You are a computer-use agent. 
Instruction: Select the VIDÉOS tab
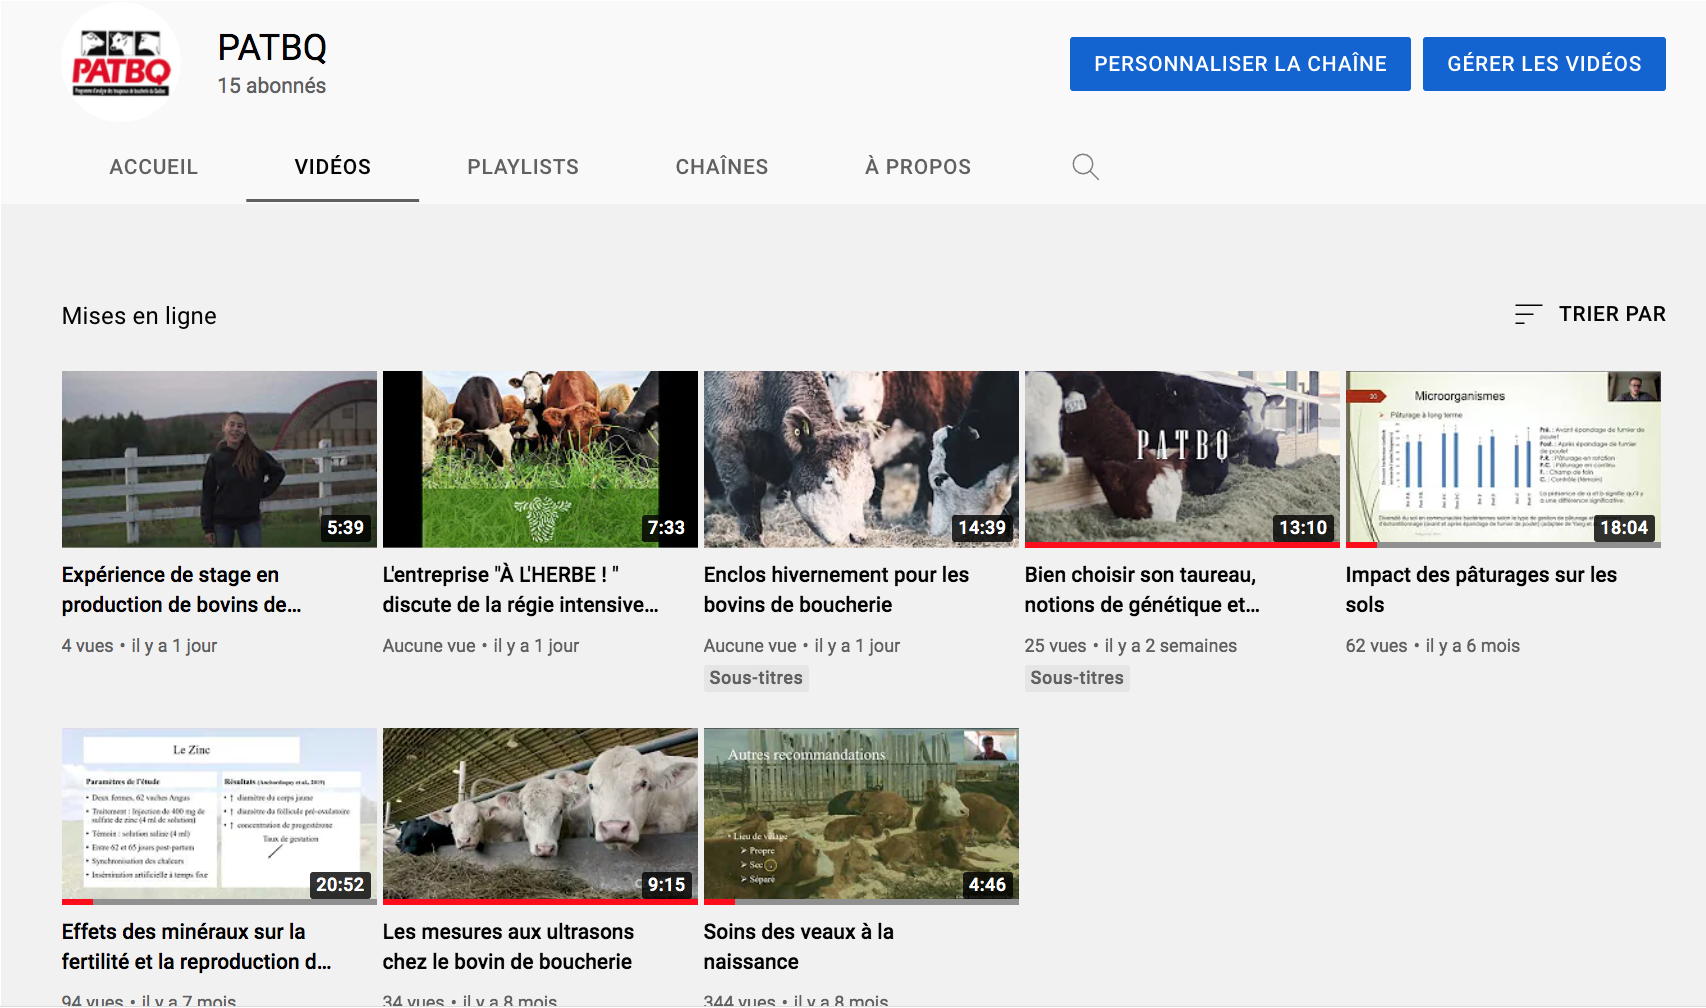click(333, 167)
